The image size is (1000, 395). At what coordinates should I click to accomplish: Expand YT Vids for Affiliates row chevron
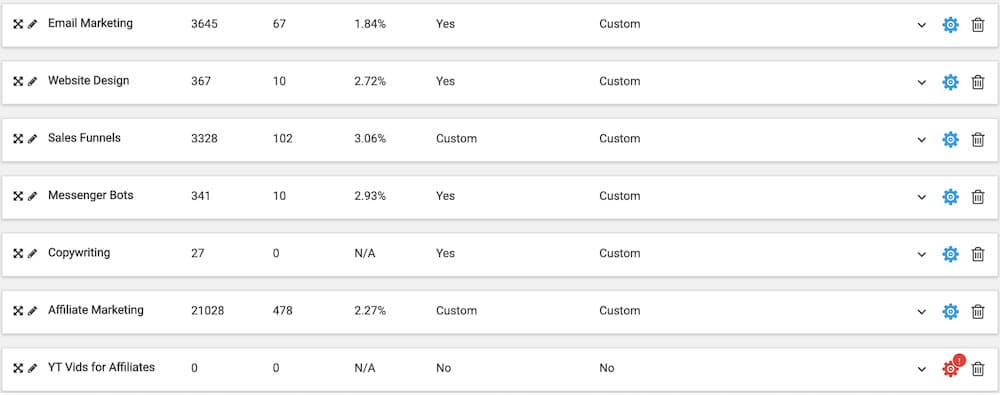[x=922, y=369]
